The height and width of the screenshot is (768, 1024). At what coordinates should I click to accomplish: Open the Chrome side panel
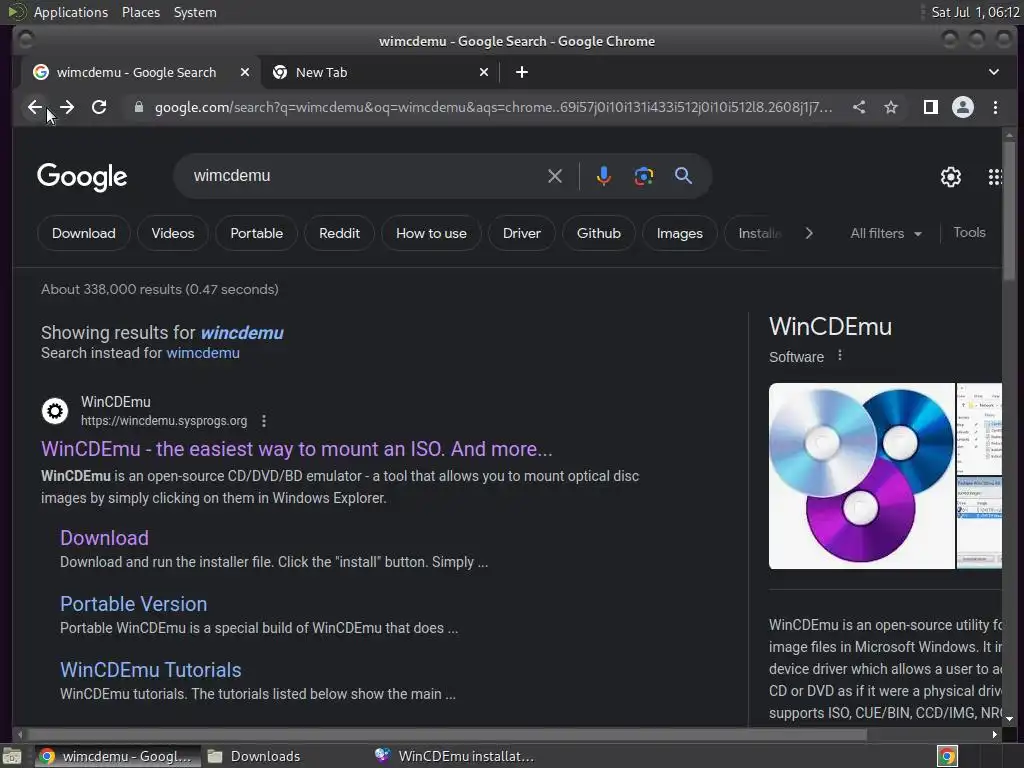pos(931,107)
